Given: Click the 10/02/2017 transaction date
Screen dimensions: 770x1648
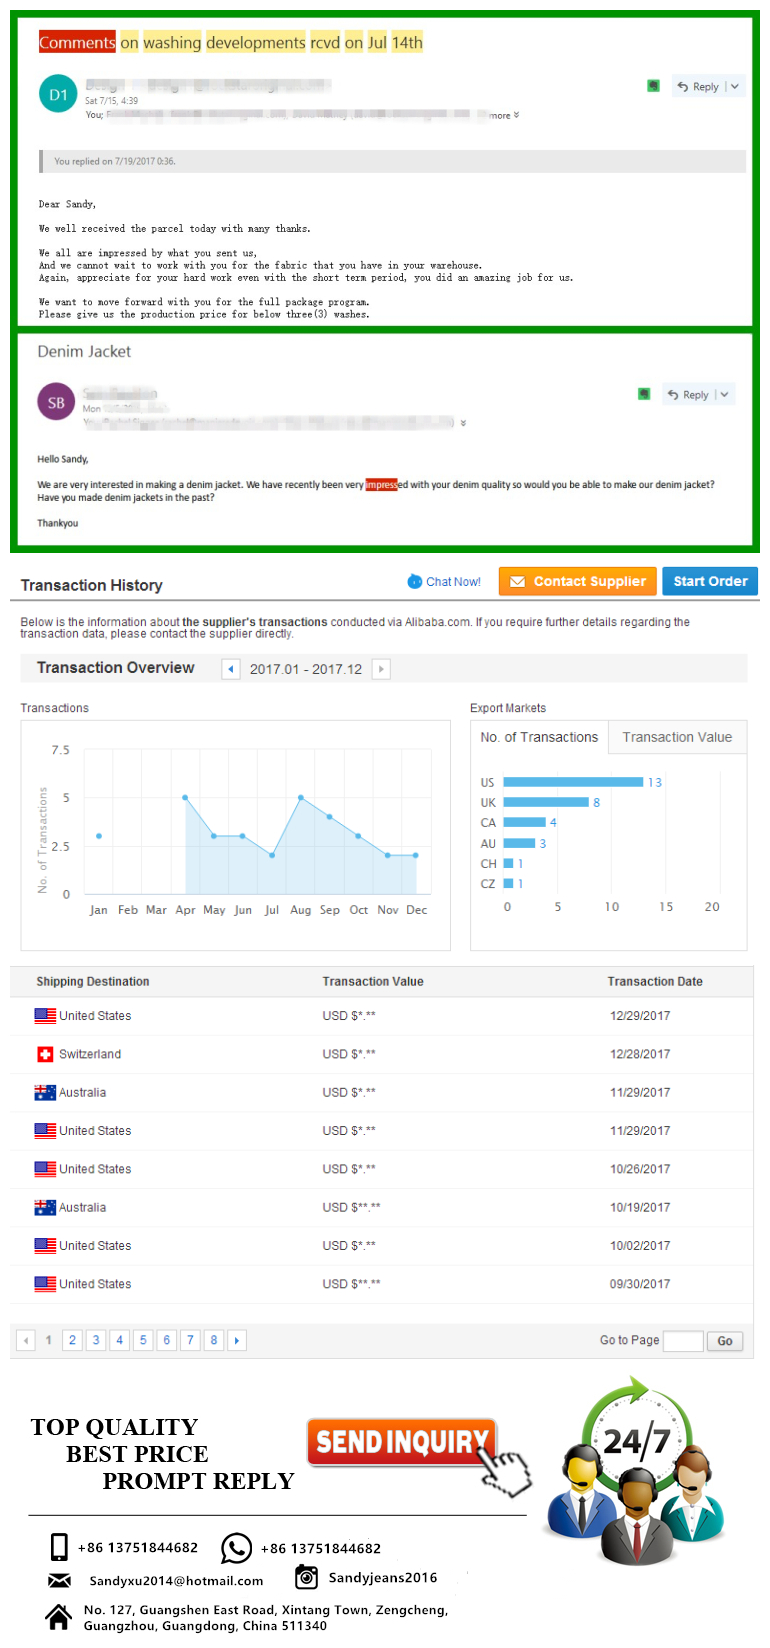Looking at the screenshot, I should click(640, 1246).
